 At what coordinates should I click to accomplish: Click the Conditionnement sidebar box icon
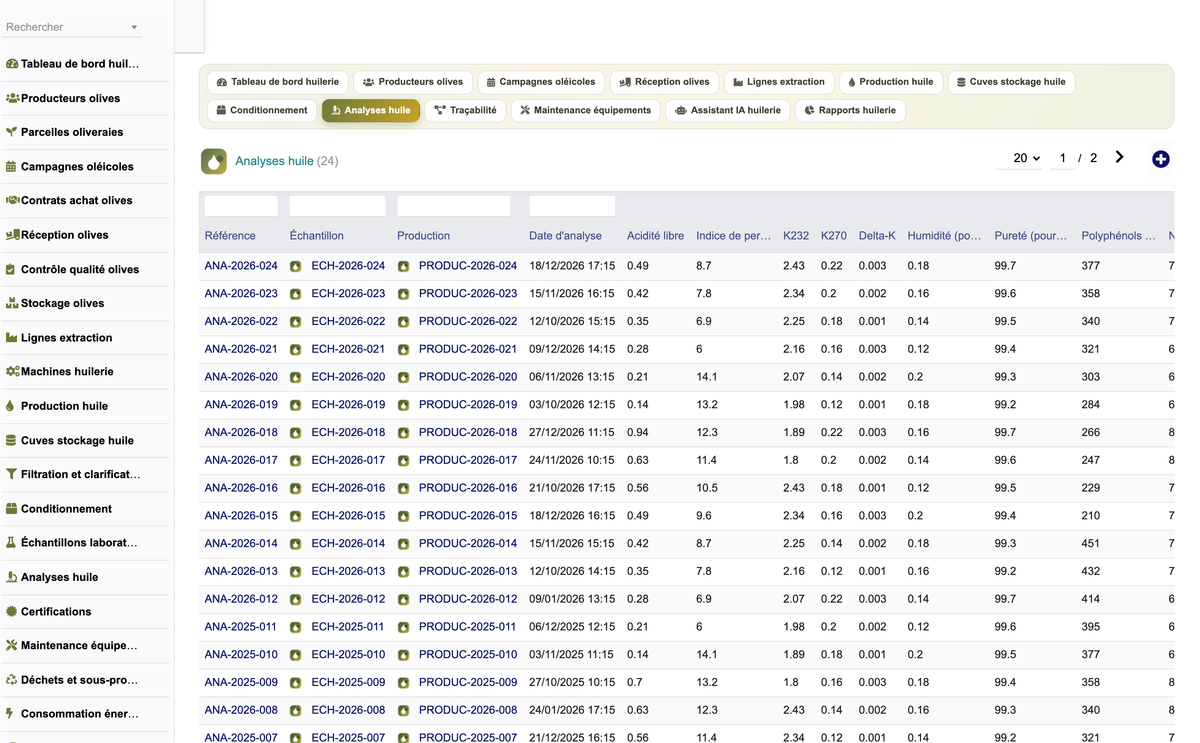pos(12,509)
